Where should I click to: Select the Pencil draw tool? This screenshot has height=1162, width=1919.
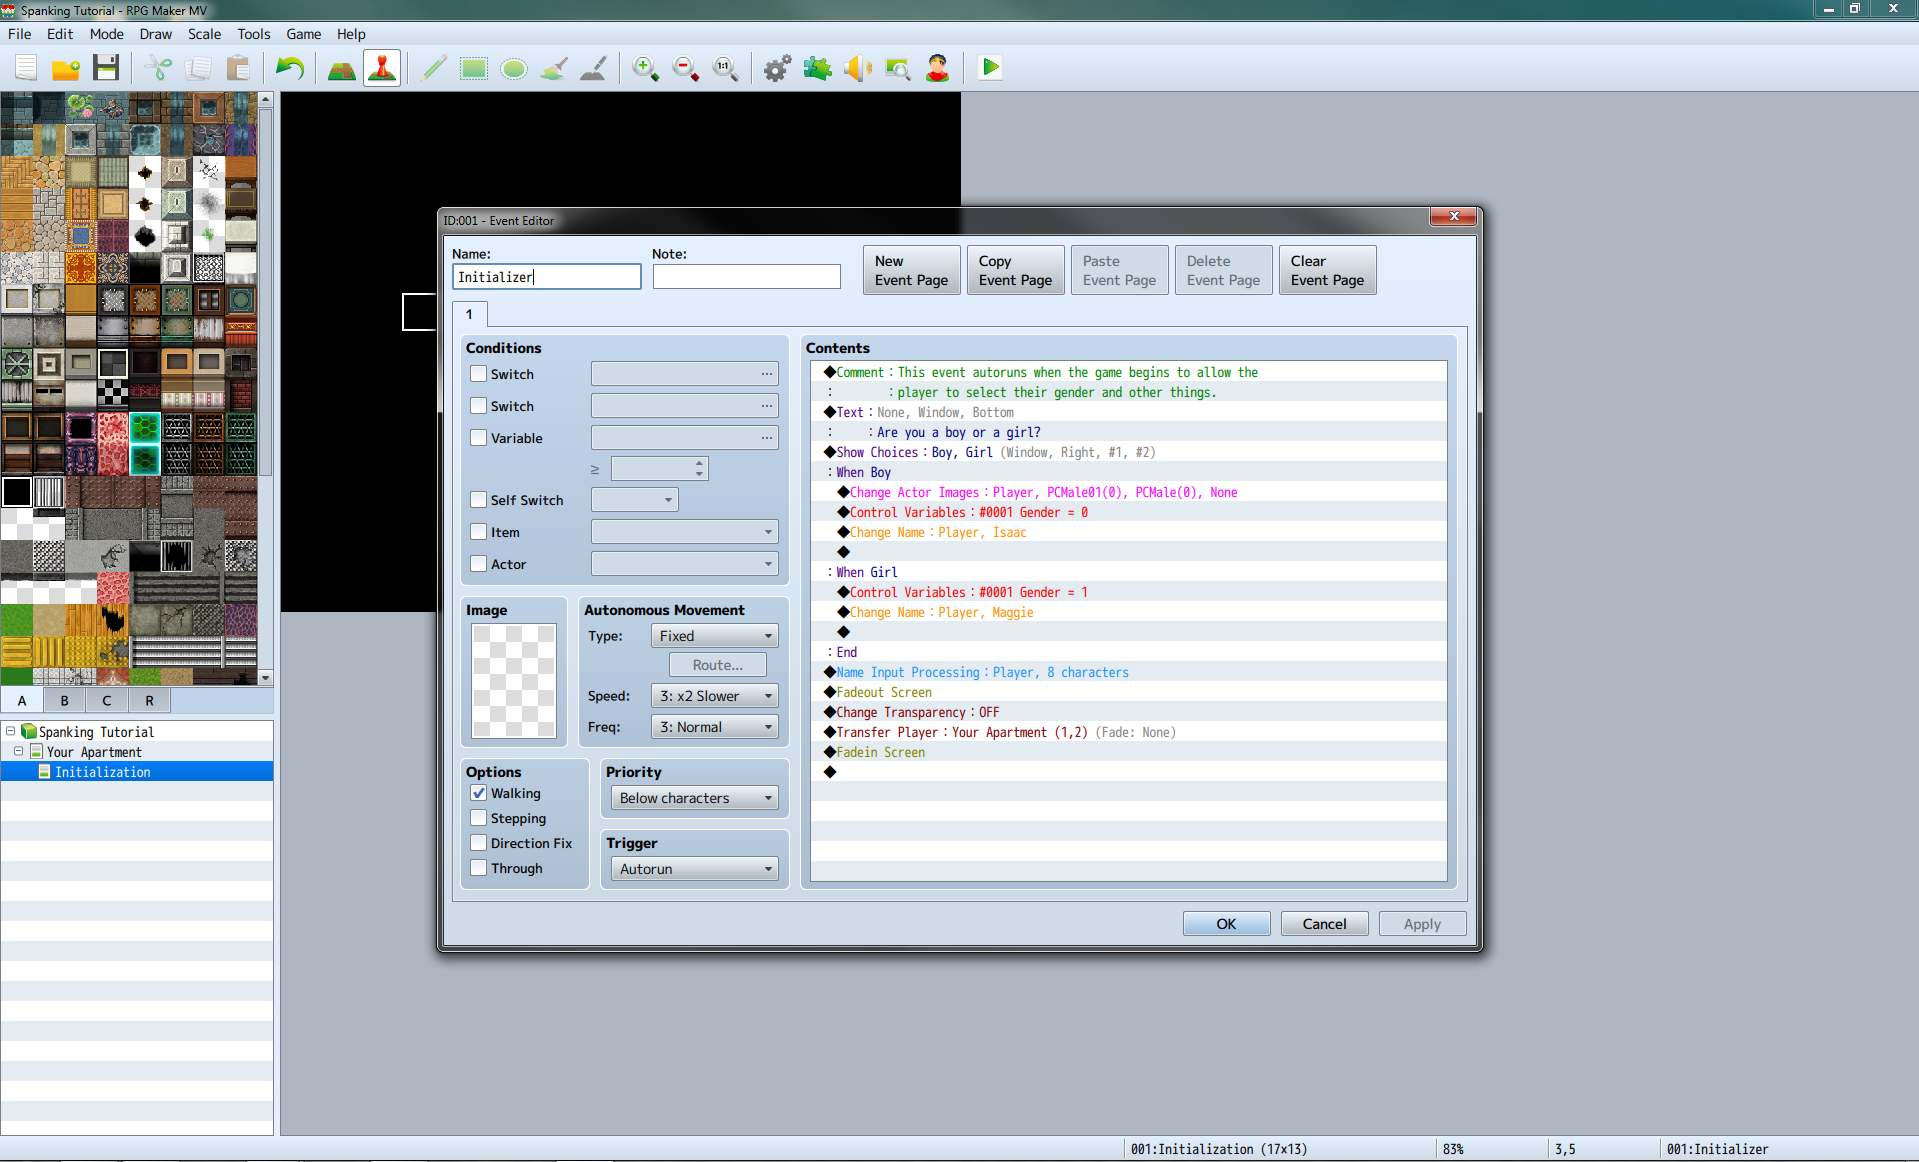(434, 68)
